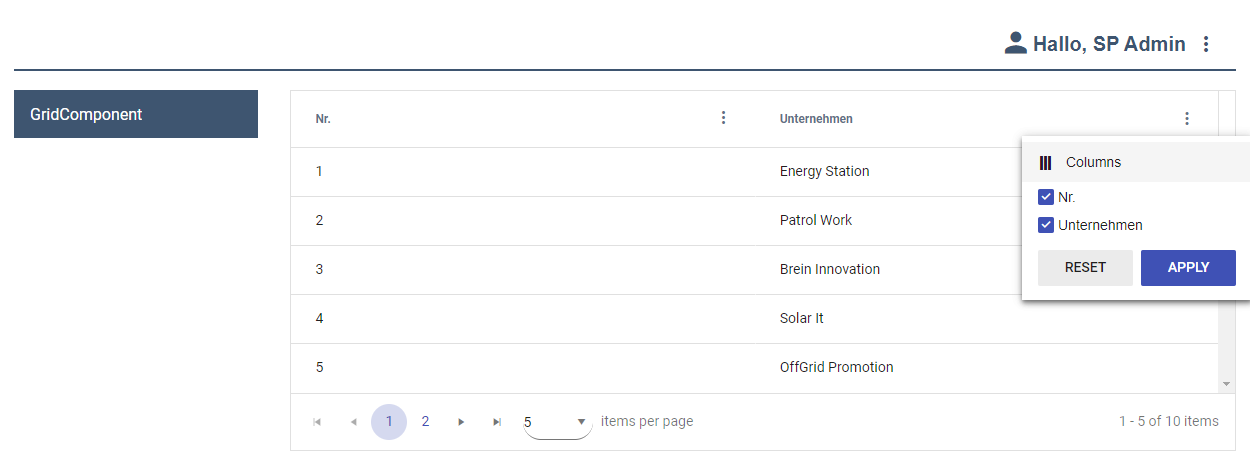Uncheck the Nr. column checkbox

pos(1046,197)
